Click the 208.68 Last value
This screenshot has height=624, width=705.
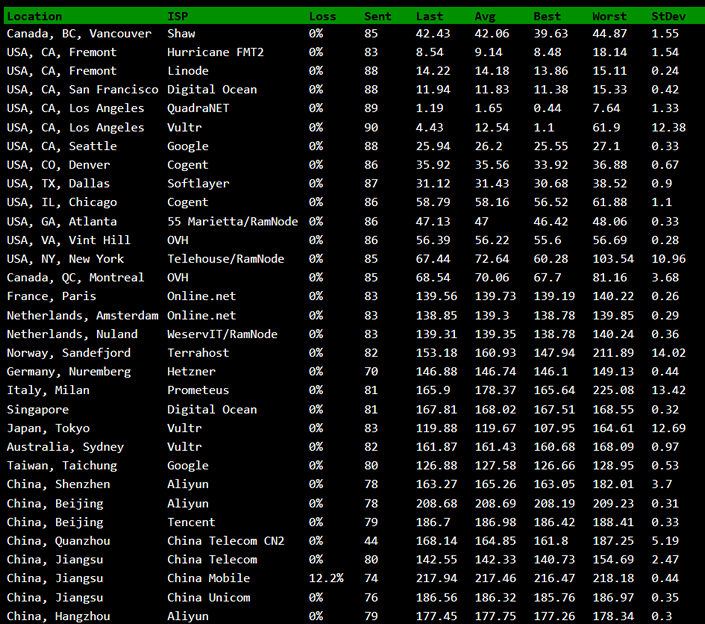point(437,504)
